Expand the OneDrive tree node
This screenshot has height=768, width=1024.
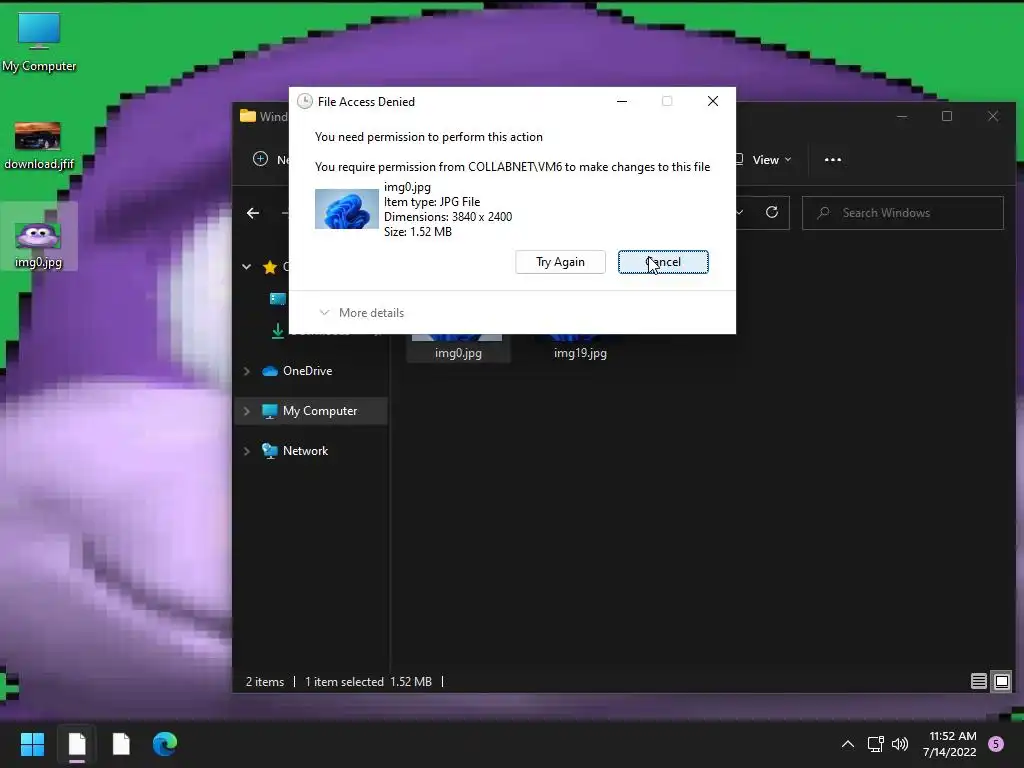247,371
